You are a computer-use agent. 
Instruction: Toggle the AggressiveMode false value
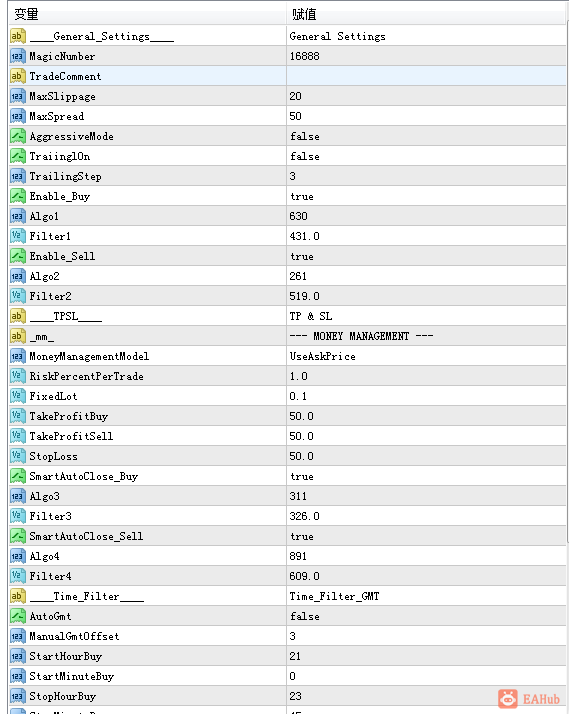tap(305, 136)
